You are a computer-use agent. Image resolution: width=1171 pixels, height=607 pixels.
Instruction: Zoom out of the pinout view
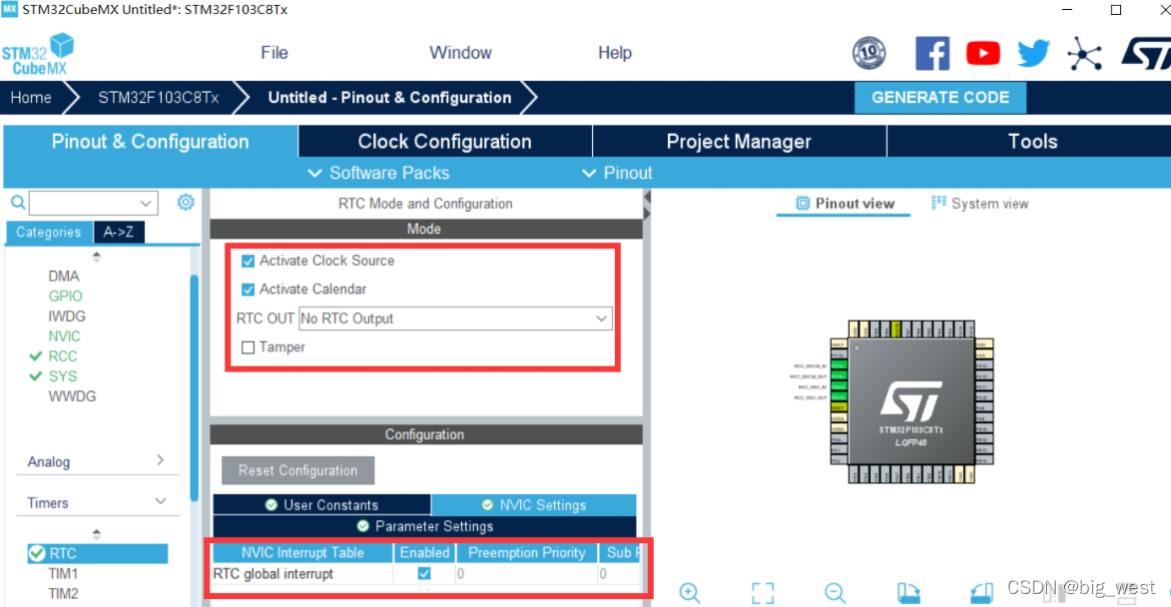835,593
